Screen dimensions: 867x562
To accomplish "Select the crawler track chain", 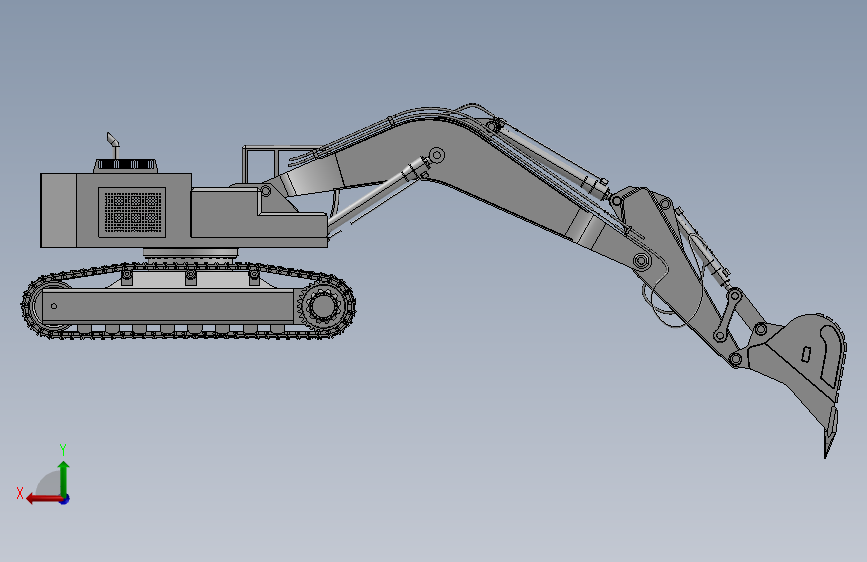I will click(x=189, y=301).
